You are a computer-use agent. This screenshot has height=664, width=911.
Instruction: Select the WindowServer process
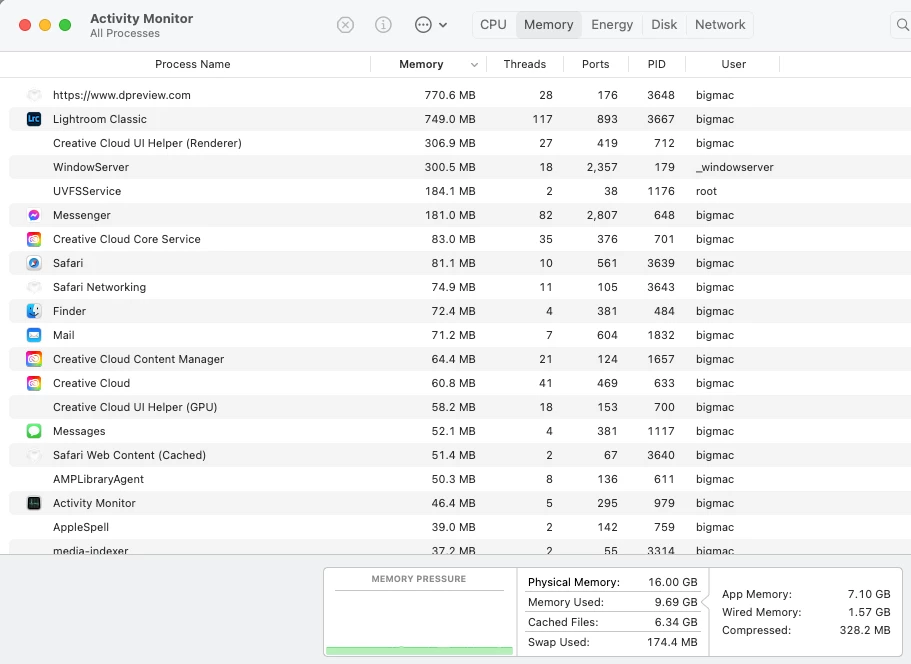coord(91,167)
